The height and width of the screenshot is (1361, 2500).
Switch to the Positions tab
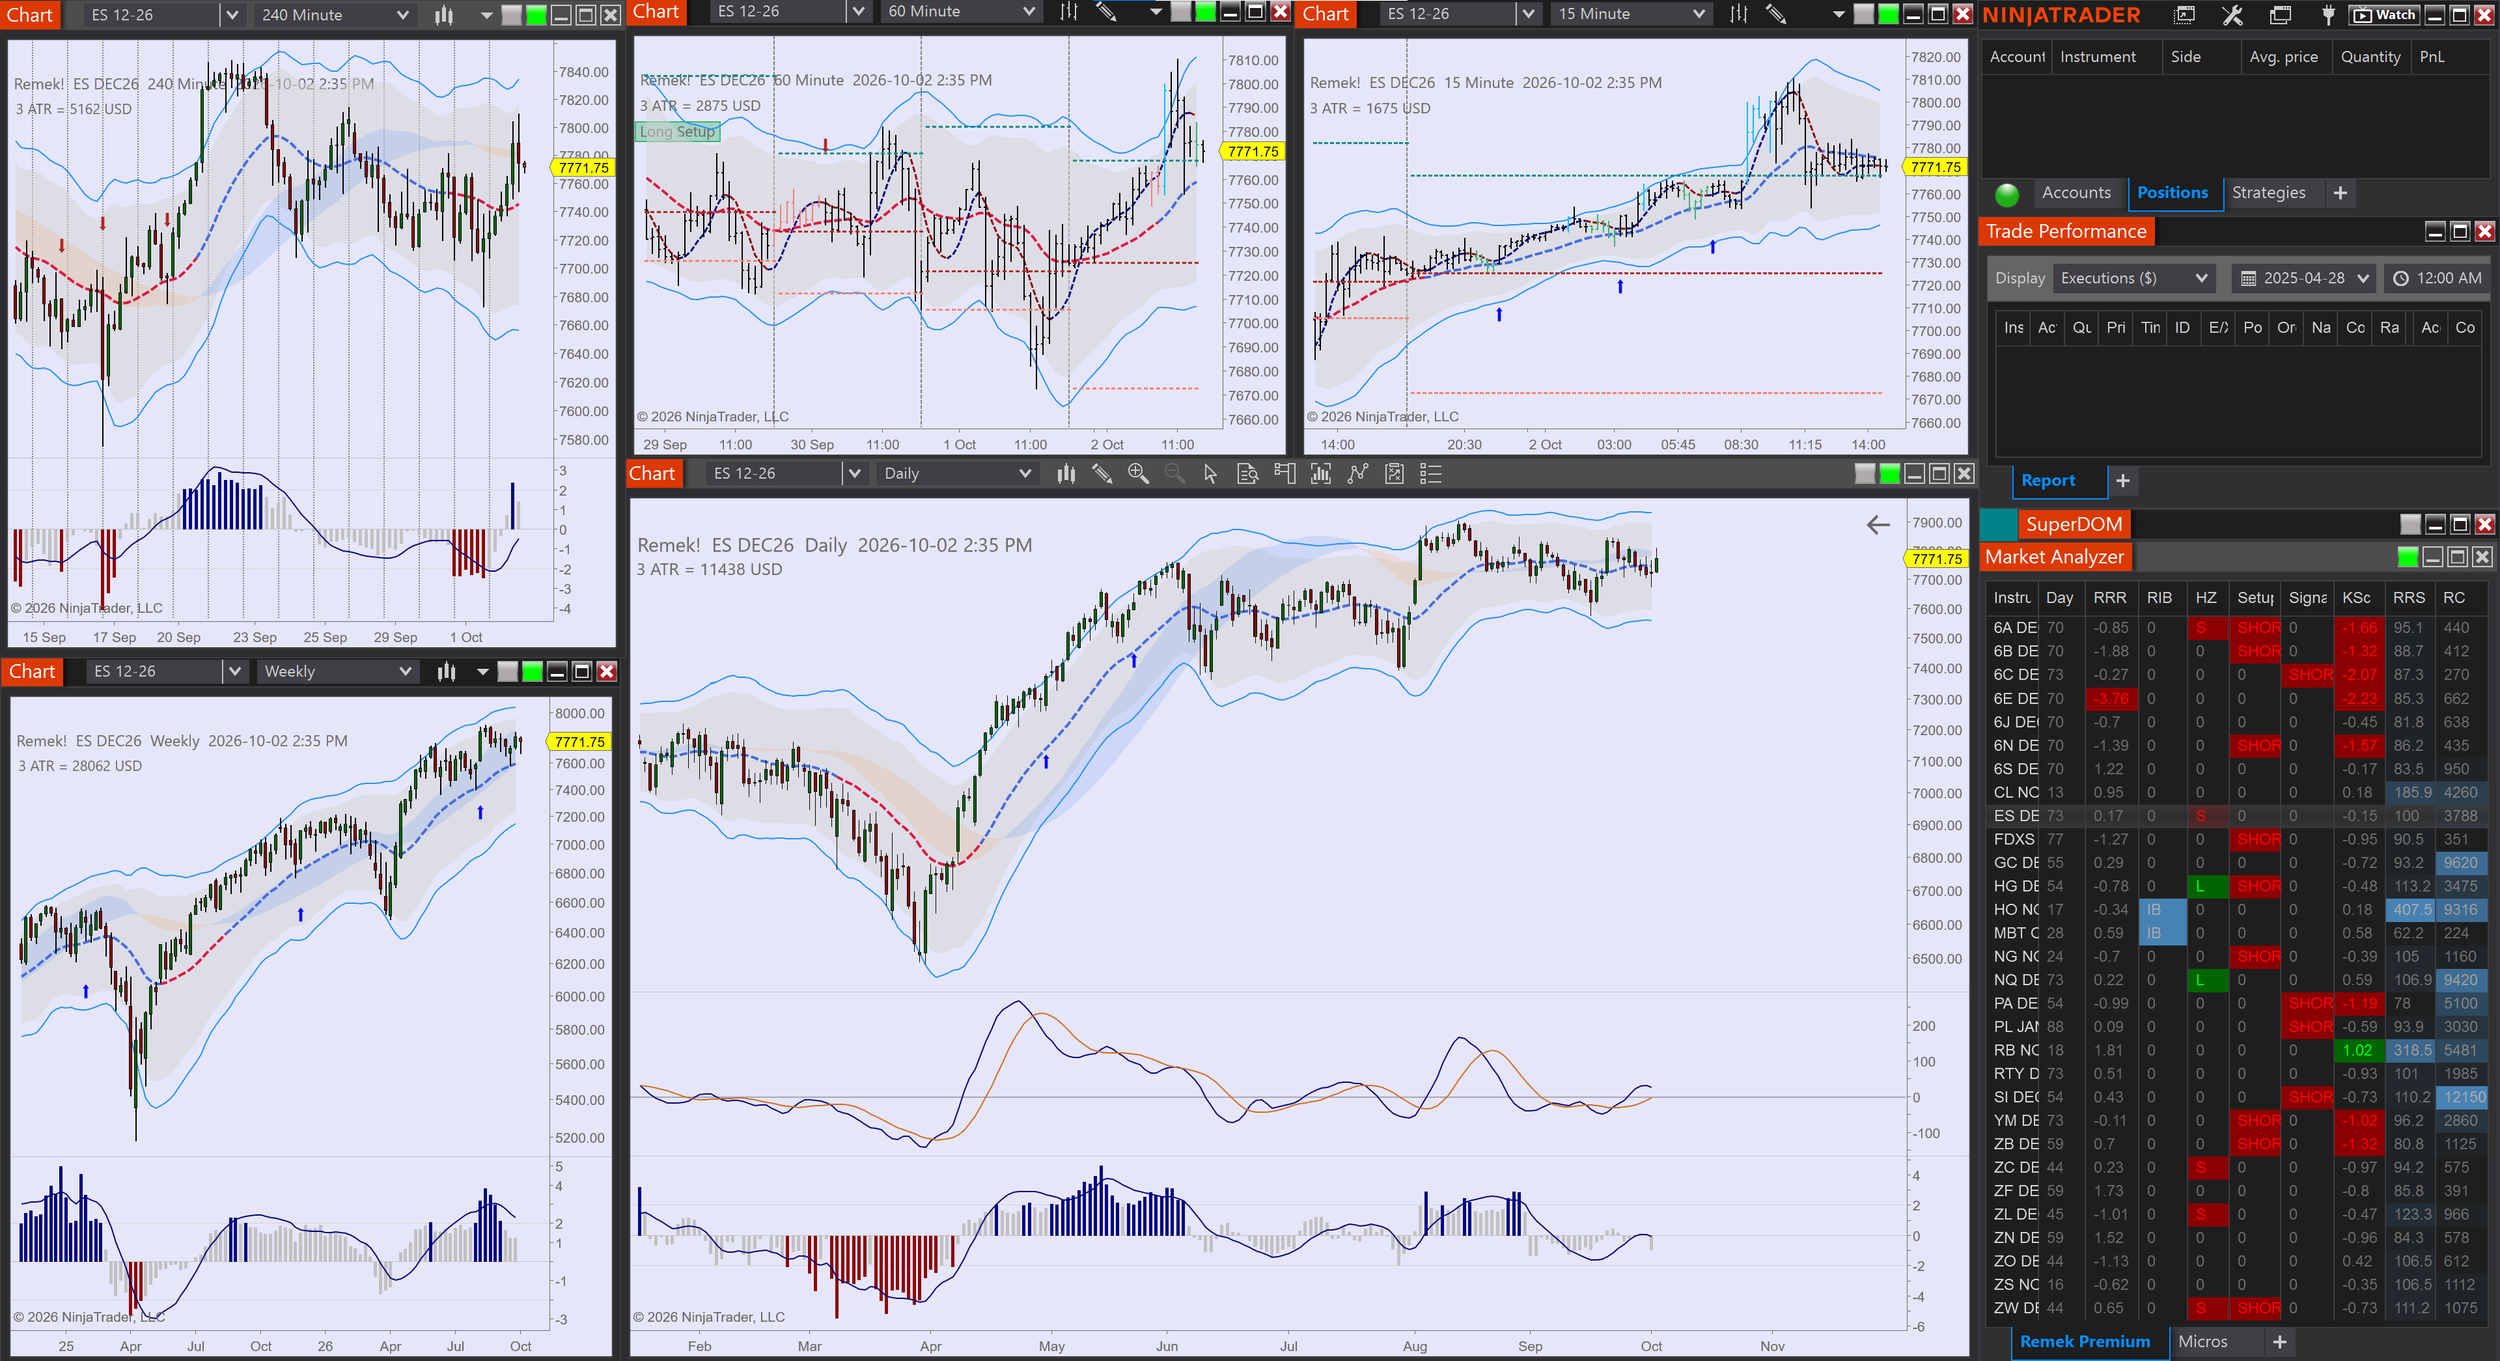(x=2172, y=193)
